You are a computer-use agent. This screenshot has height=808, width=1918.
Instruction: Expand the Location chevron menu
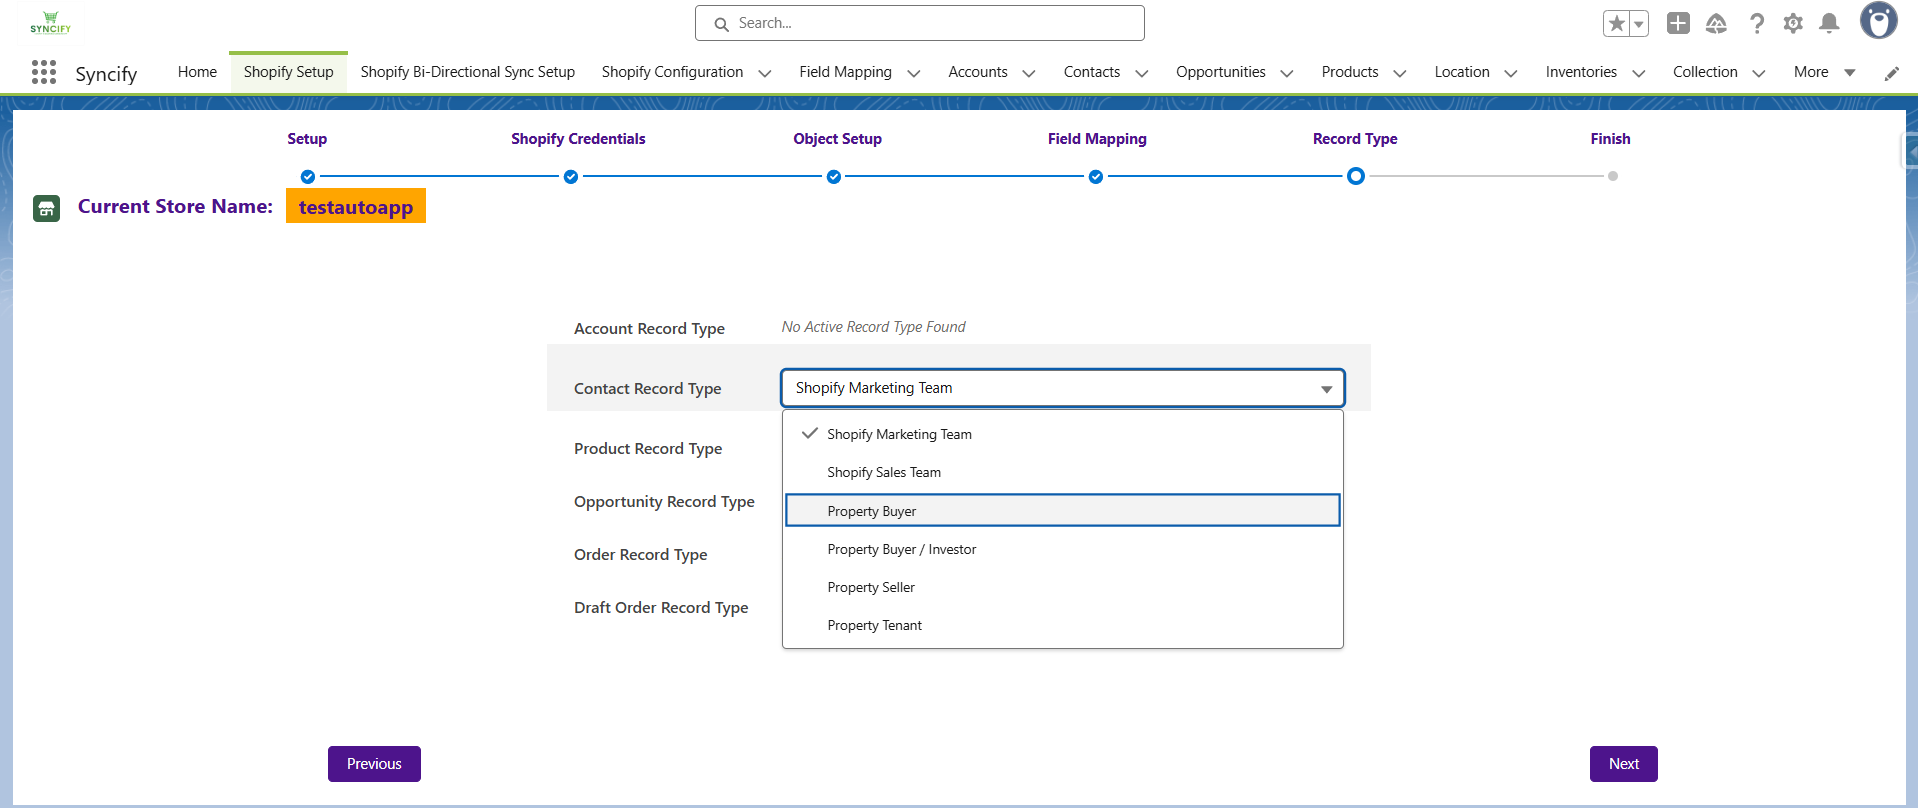click(1510, 73)
